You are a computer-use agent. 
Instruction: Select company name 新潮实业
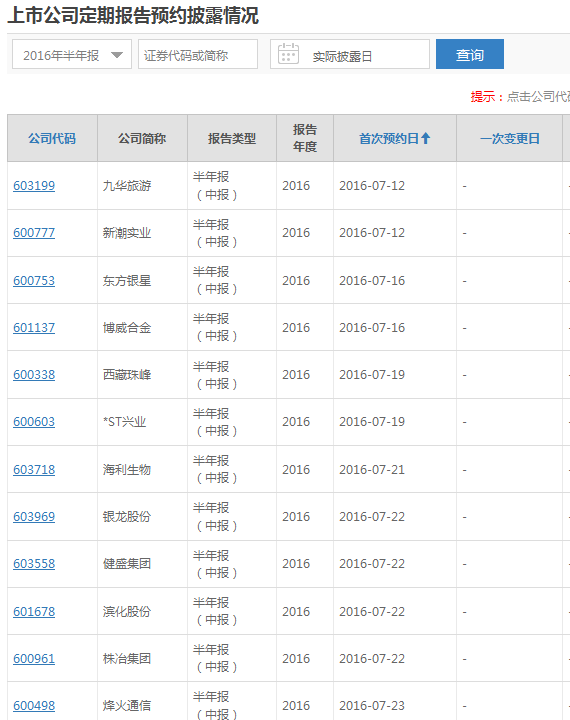[127, 233]
